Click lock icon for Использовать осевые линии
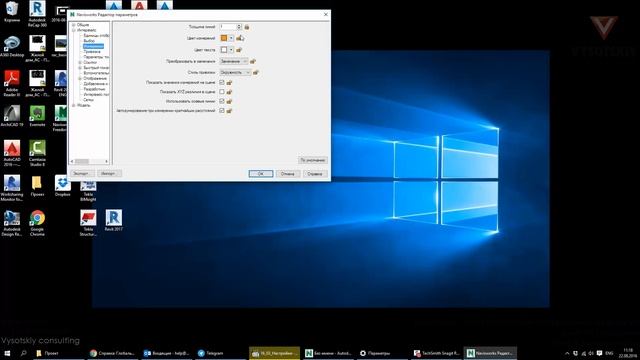Viewport: 640px width, 360px height. click(x=229, y=101)
